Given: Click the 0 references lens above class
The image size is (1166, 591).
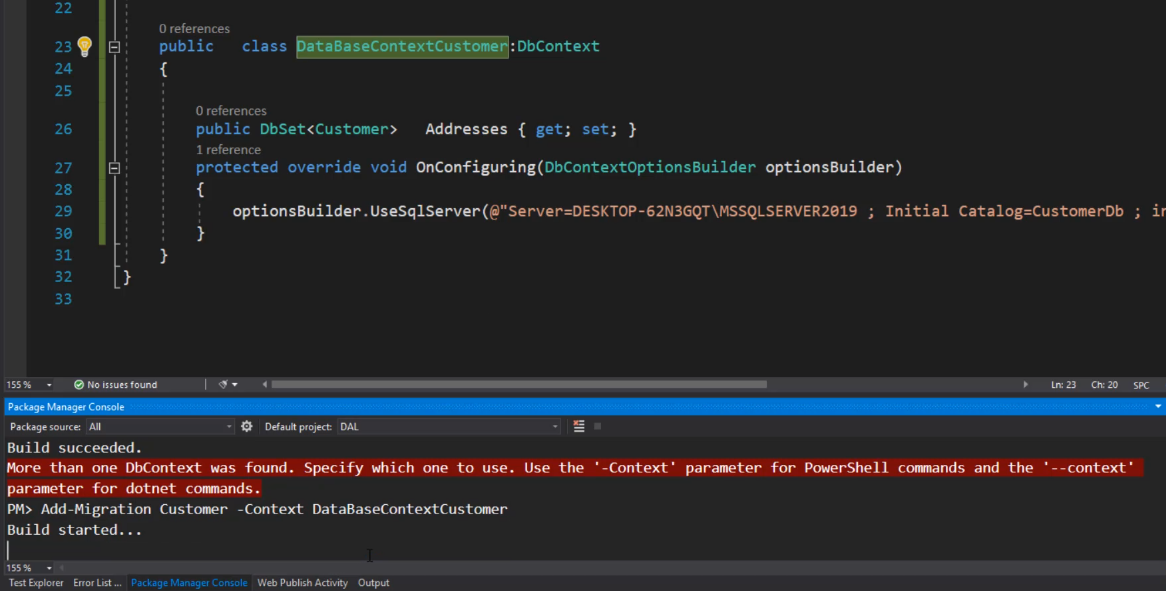Looking at the screenshot, I should [x=194, y=28].
